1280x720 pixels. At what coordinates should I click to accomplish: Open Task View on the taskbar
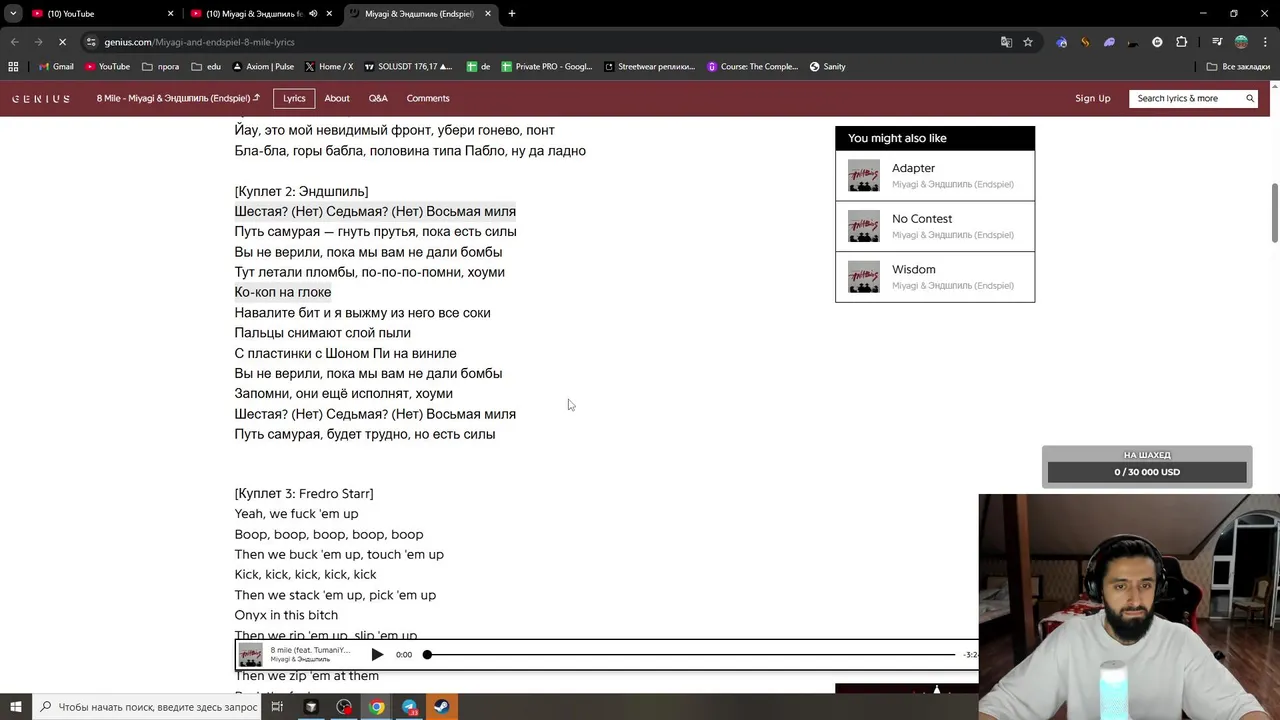(x=277, y=707)
